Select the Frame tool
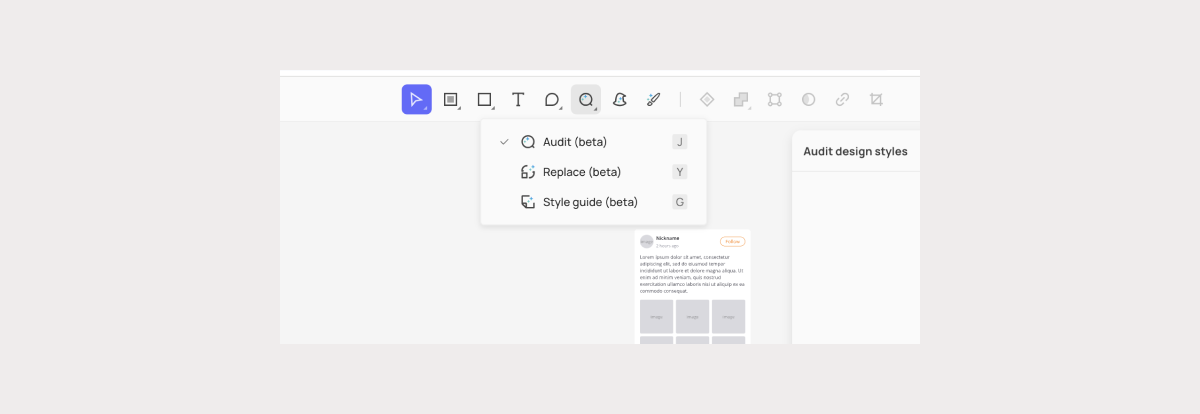Viewport: 1200px width, 414px height. pyautogui.click(x=450, y=99)
